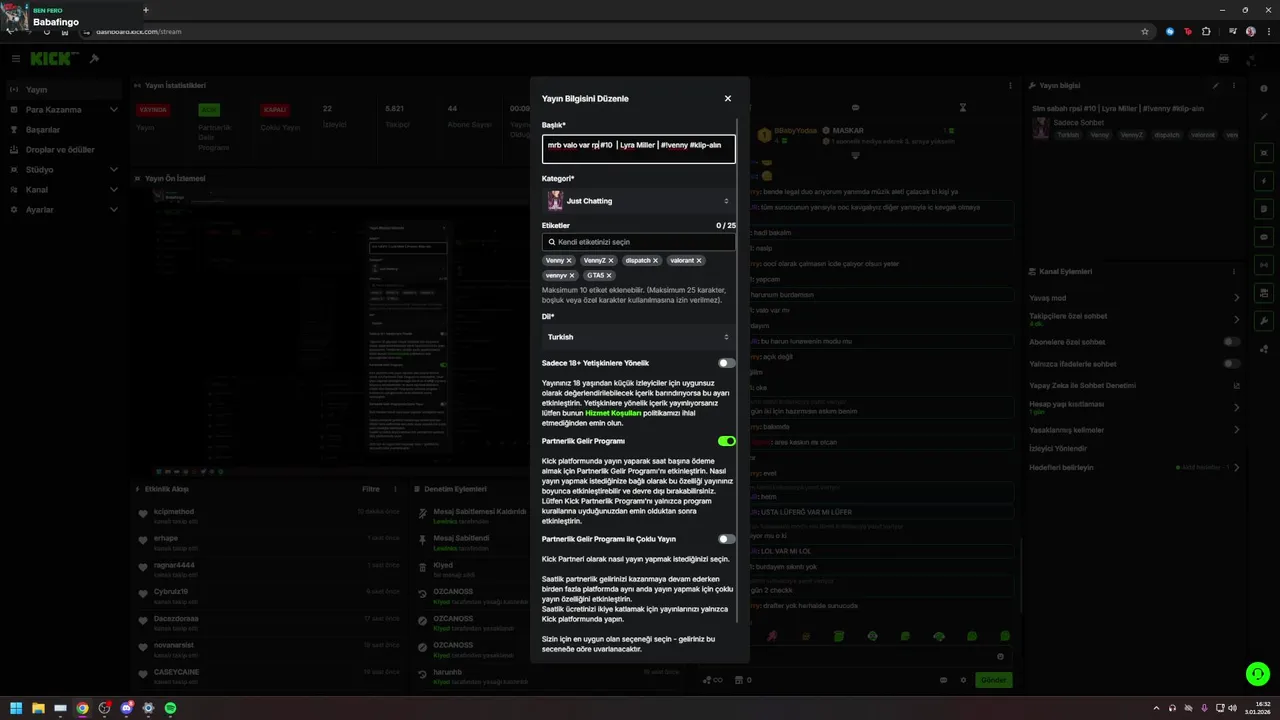Click the Başlık stream title field
Image resolution: width=1280 pixels, height=720 pixels.
[x=638, y=149]
